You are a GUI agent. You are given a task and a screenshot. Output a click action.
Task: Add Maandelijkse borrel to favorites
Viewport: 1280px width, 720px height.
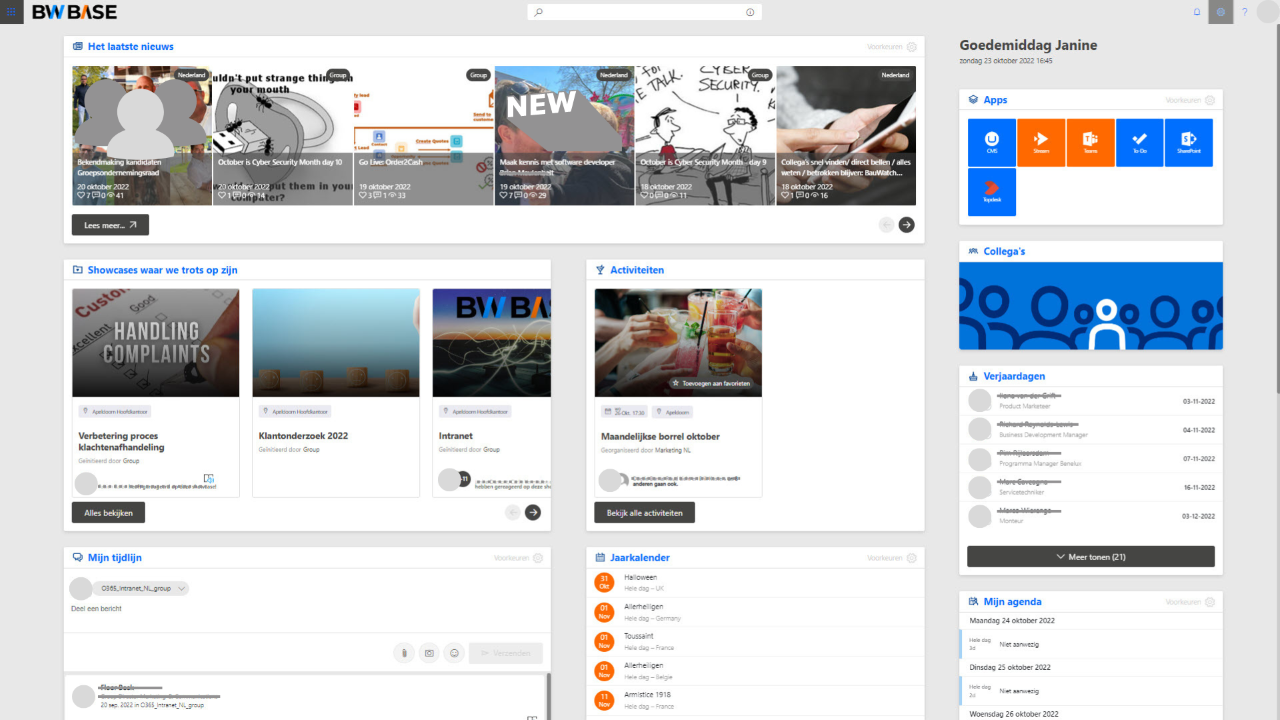click(712, 383)
